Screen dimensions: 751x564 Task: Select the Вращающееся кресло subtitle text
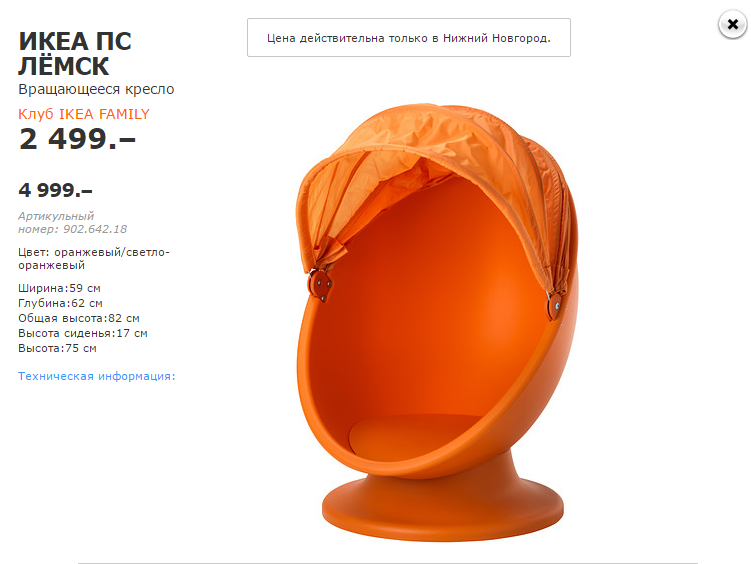[96, 89]
